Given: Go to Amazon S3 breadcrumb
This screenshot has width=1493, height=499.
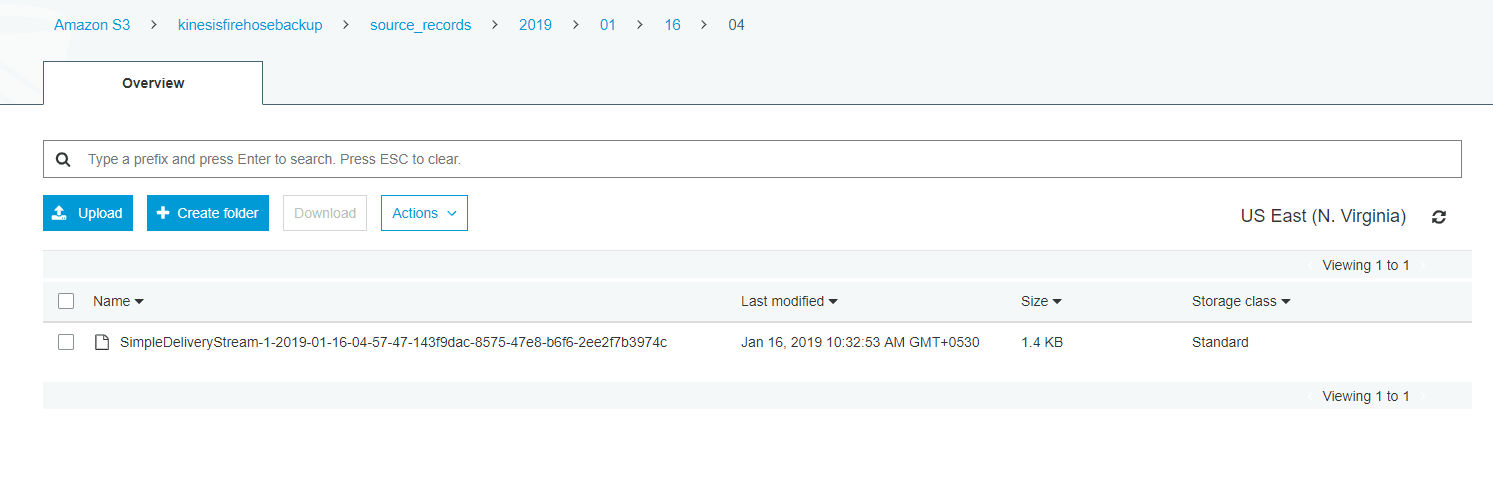Looking at the screenshot, I should (x=92, y=25).
